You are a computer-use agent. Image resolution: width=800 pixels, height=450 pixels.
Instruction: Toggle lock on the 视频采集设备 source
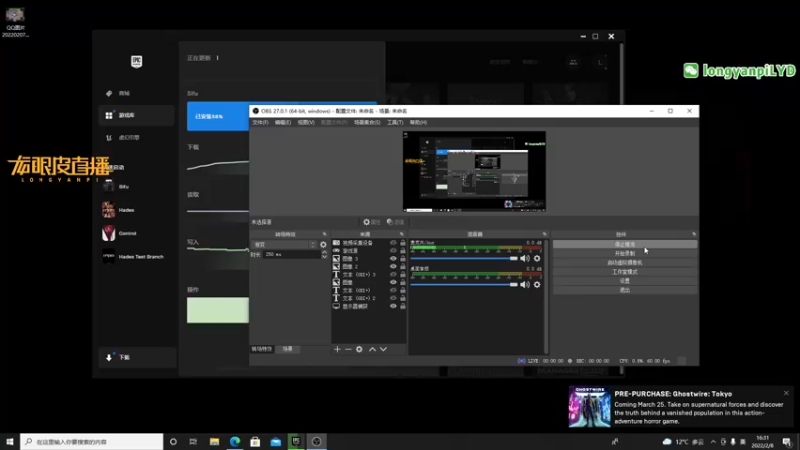pos(403,243)
